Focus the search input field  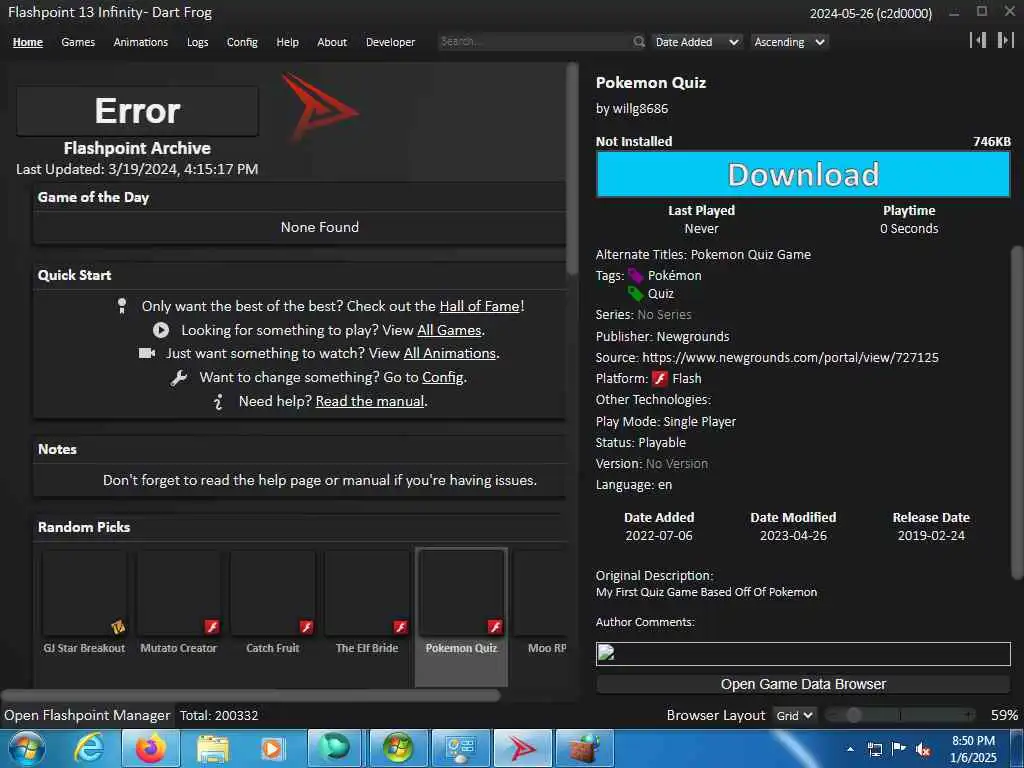click(536, 42)
